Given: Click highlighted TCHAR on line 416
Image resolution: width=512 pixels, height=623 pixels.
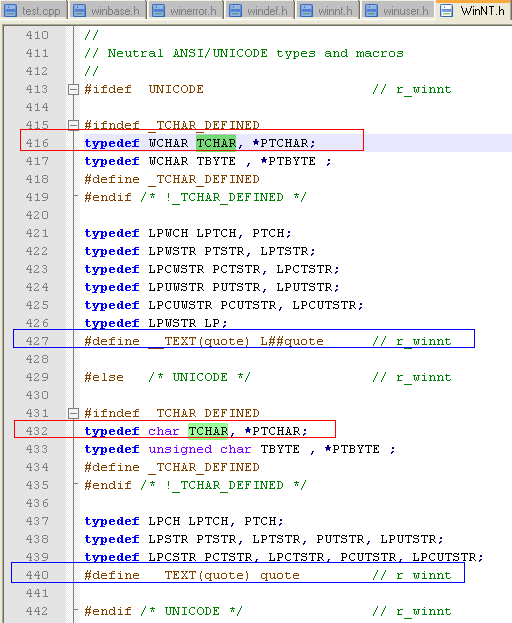Looking at the screenshot, I should (216, 143).
